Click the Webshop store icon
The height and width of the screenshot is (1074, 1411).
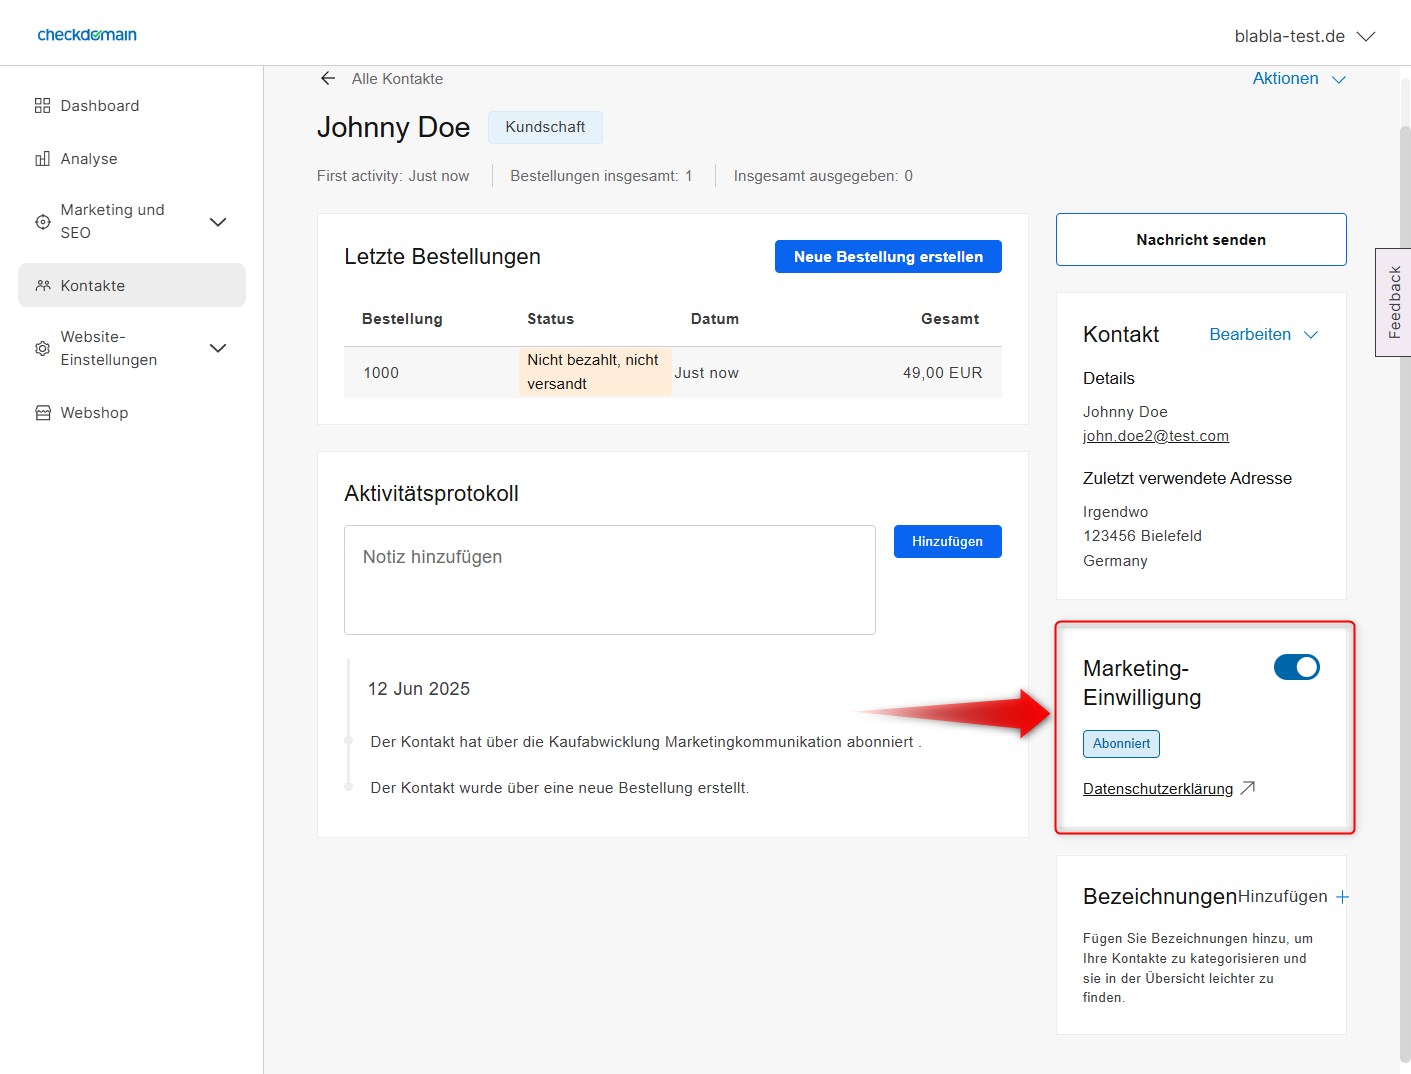(x=42, y=413)
